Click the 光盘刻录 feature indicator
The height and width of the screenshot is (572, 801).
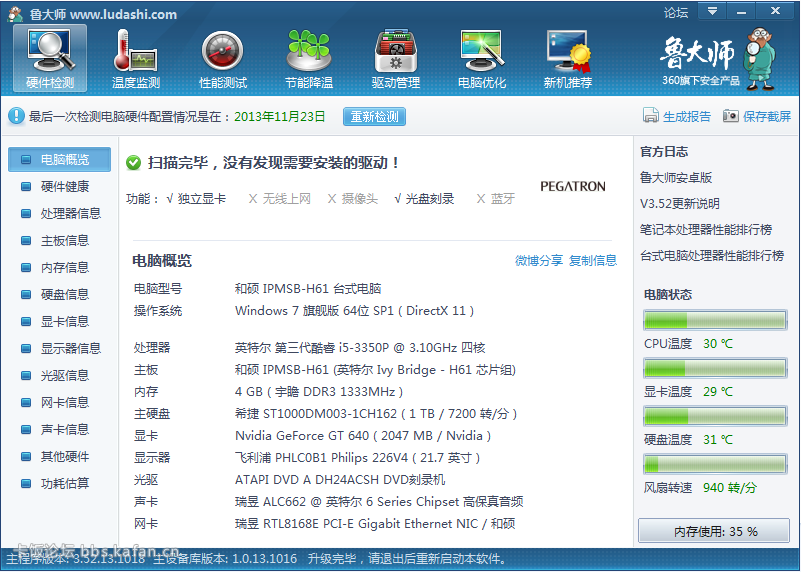(x=424, y=199)
